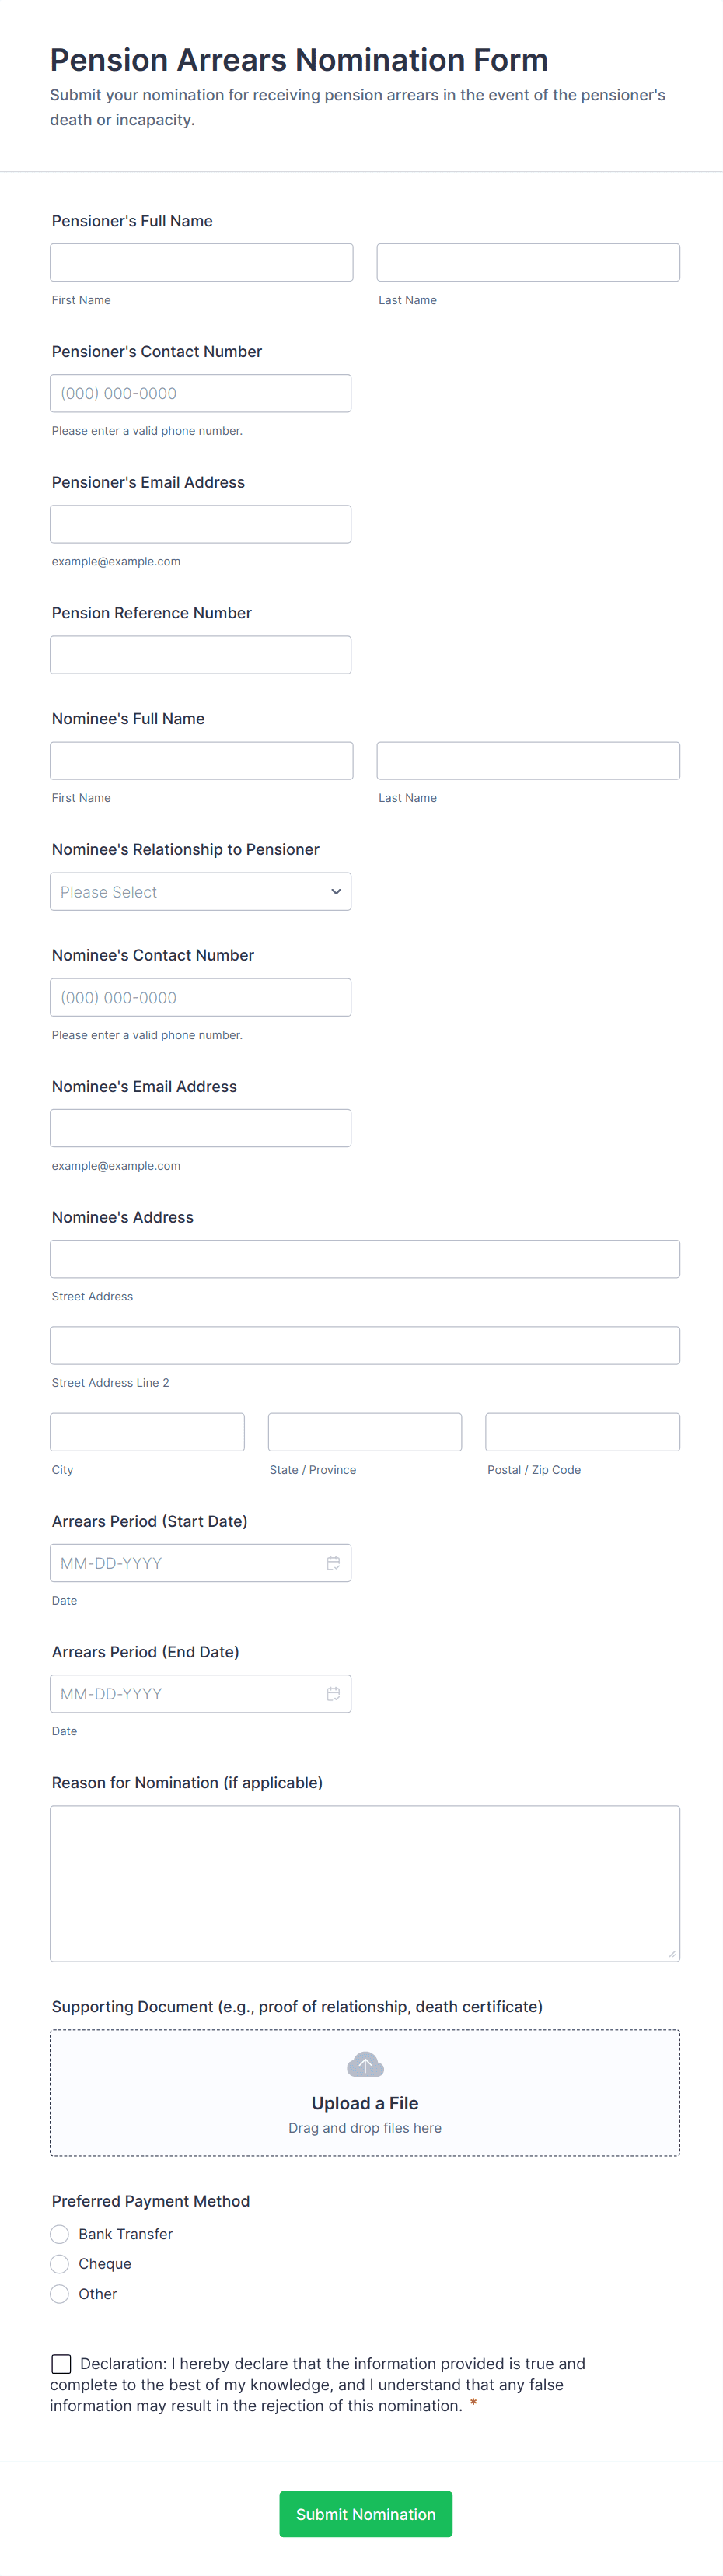
Task: Click Nominee's Street Address Line 2 field
Action: click(365, 1345)
